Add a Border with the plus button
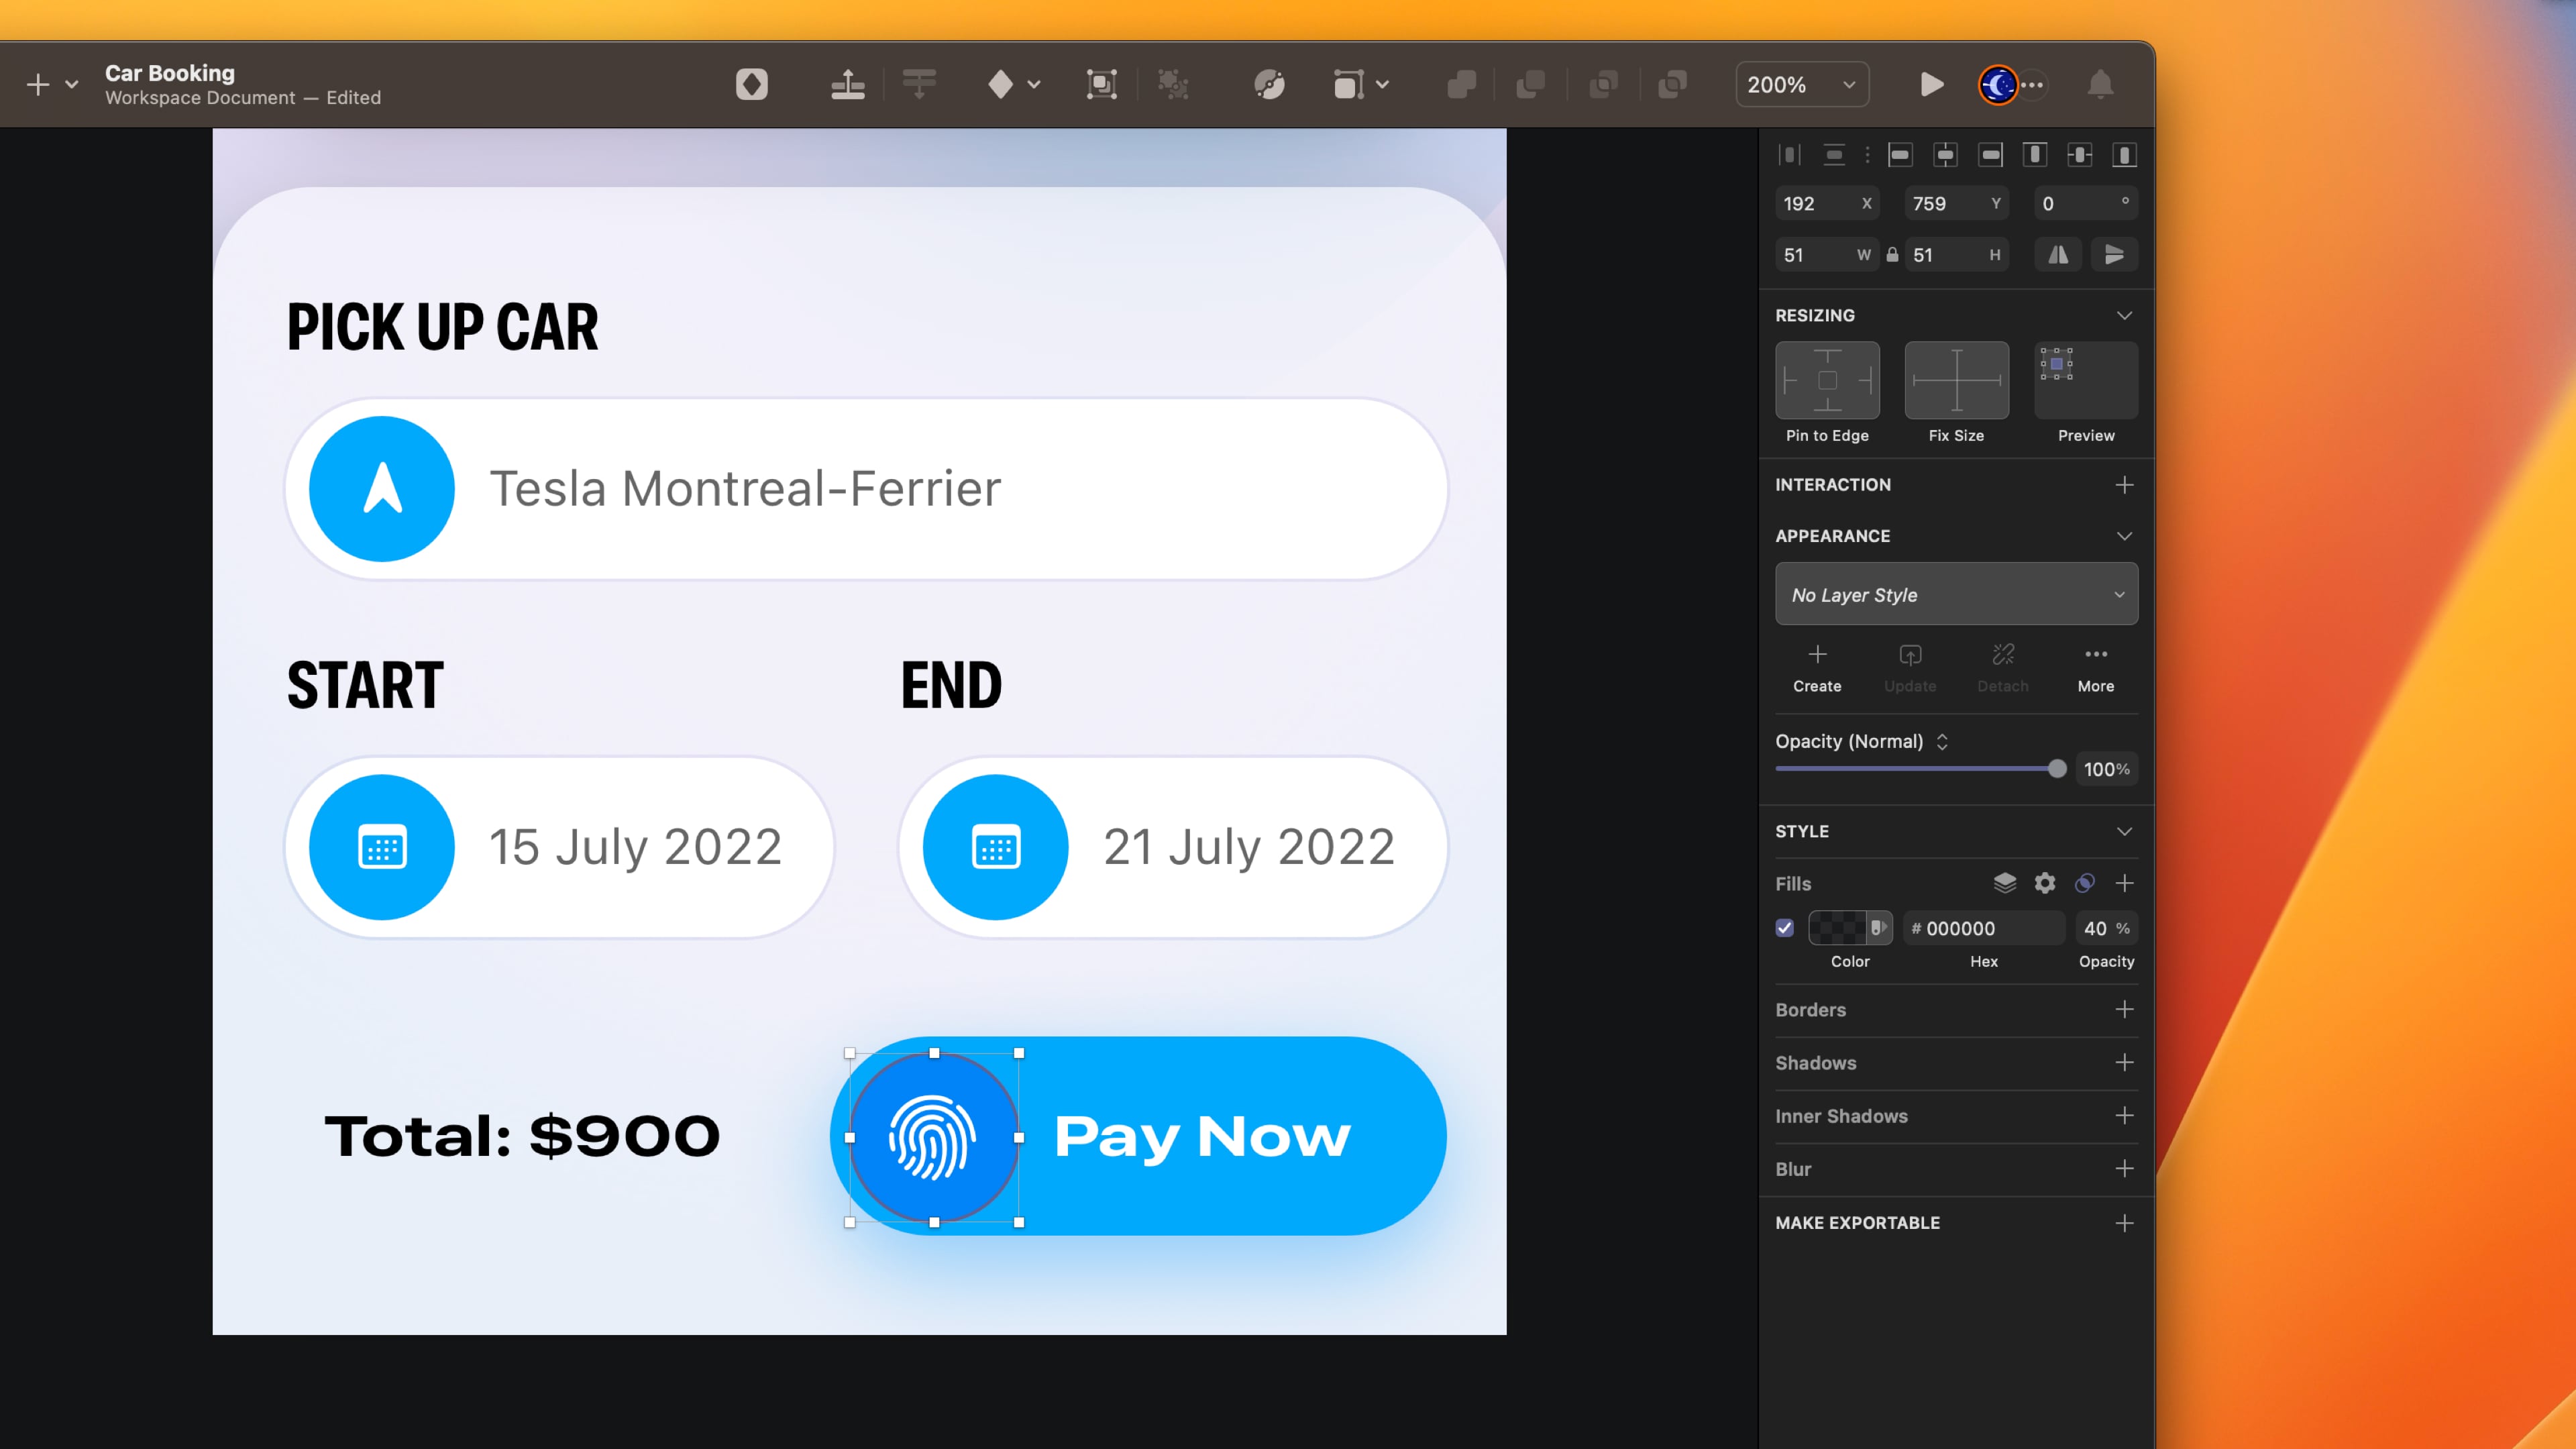The height and width of the screenshot is (1449, 2576). click(x=2124, y=1010)
